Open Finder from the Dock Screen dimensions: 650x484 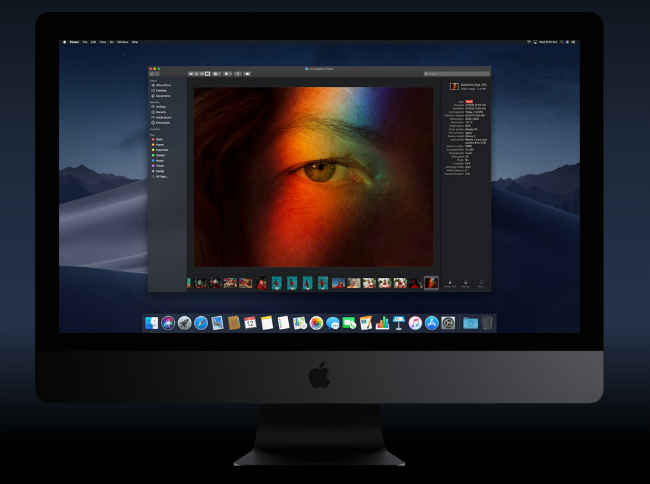(x=151, y=323)
